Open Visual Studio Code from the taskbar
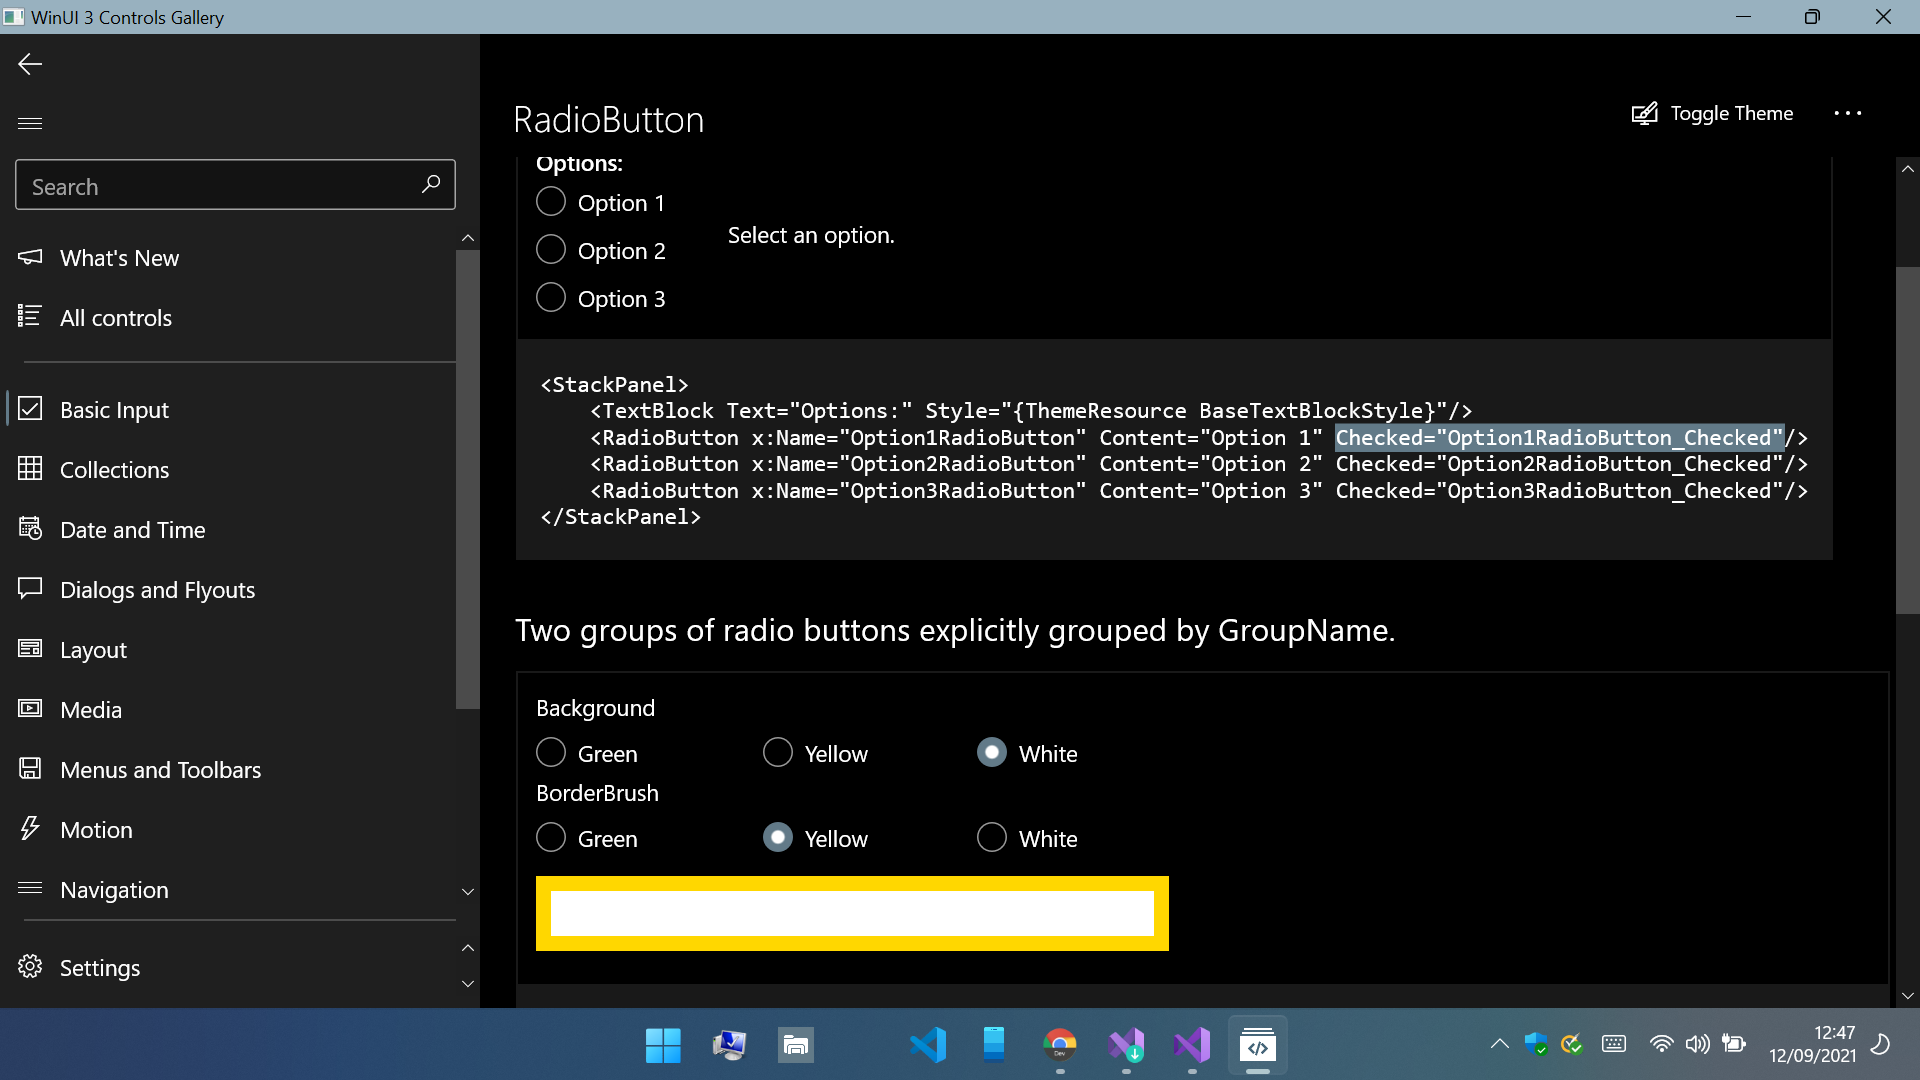 pyautogui.click(x=928, y=1044)
